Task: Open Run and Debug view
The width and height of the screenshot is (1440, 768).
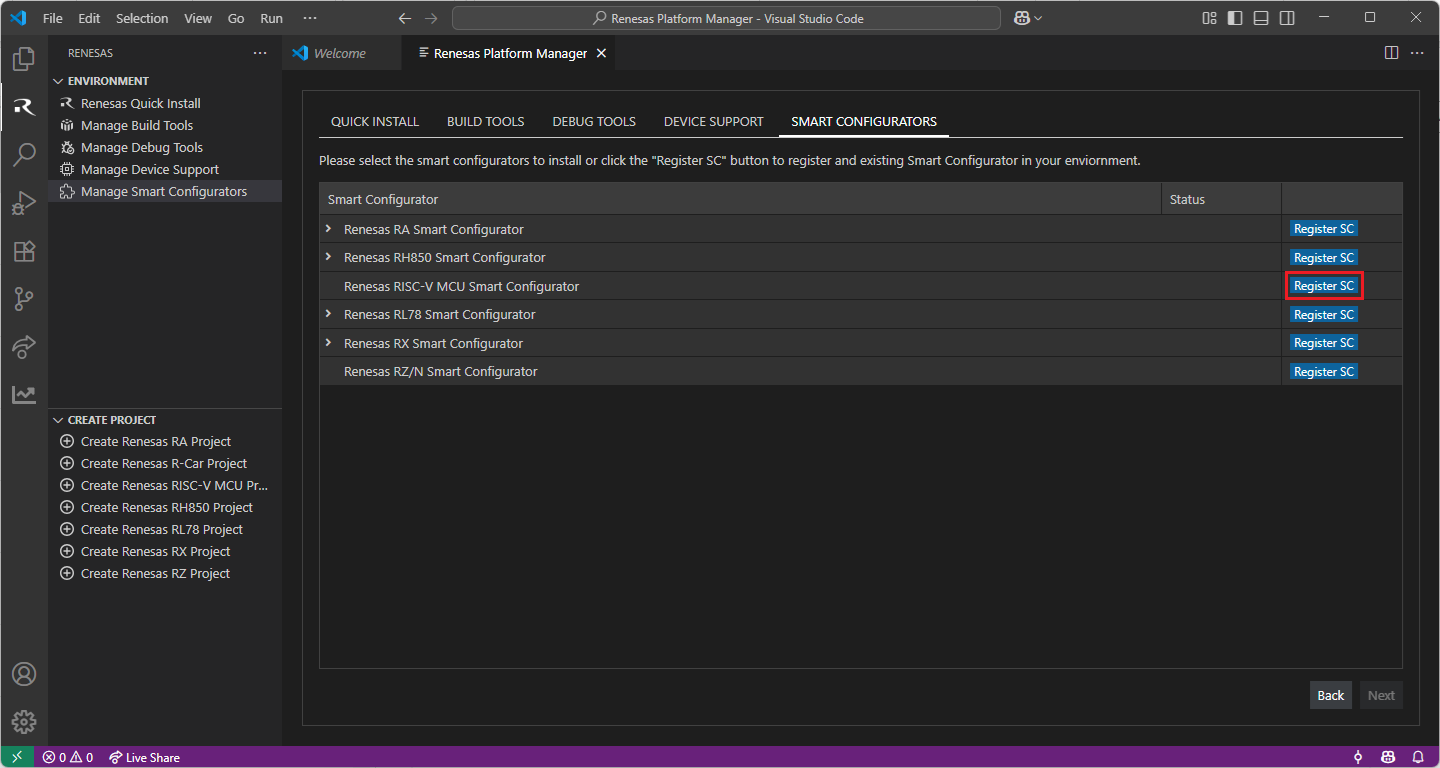Action: click(24, 203)
